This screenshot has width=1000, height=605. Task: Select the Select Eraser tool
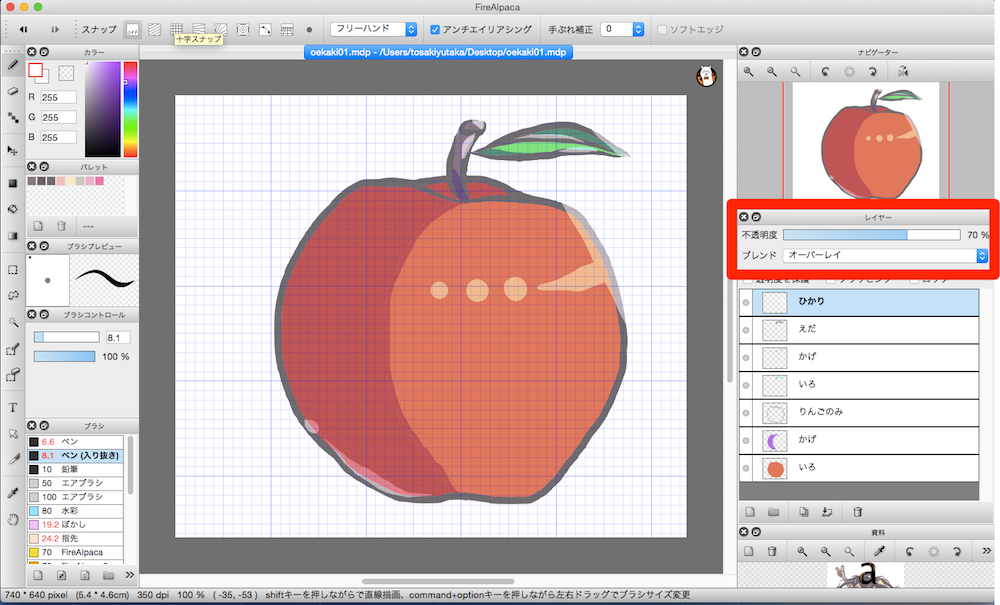pyautogui.click(x=13, y=375)
